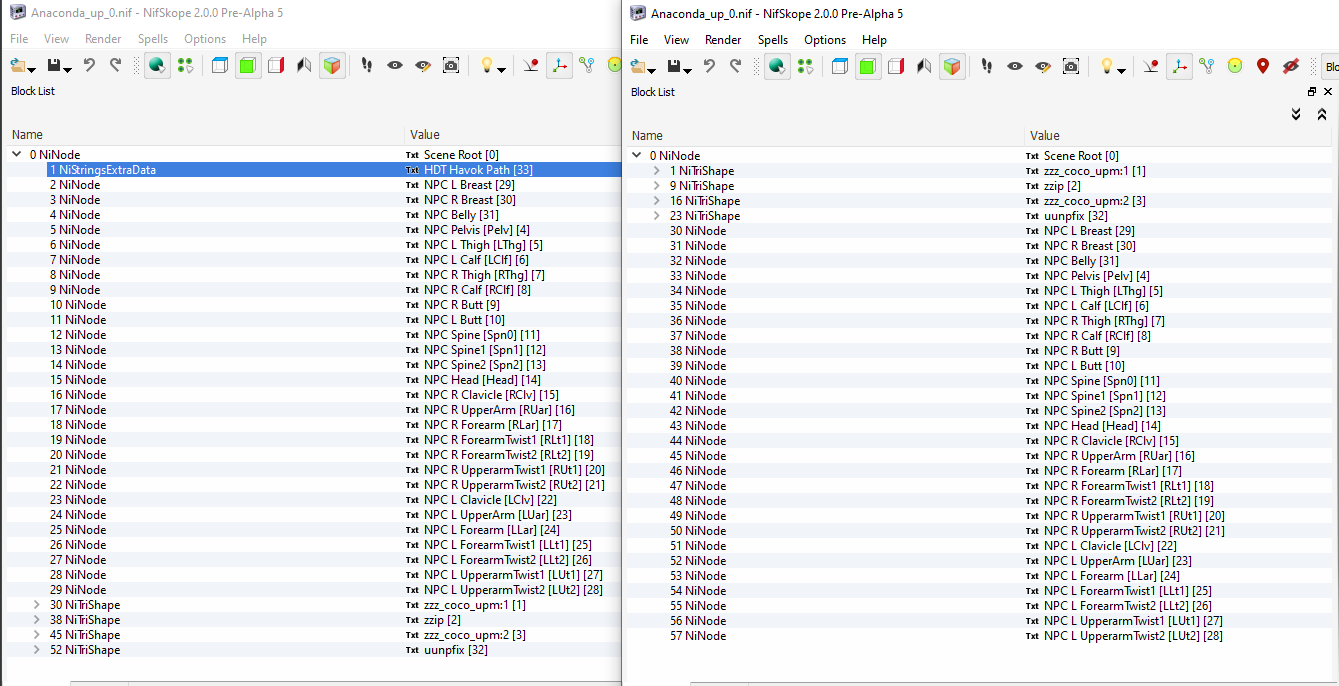
Task: Expand 23 NiTriShape uunpfix in right window
Action: coord(657,216)
